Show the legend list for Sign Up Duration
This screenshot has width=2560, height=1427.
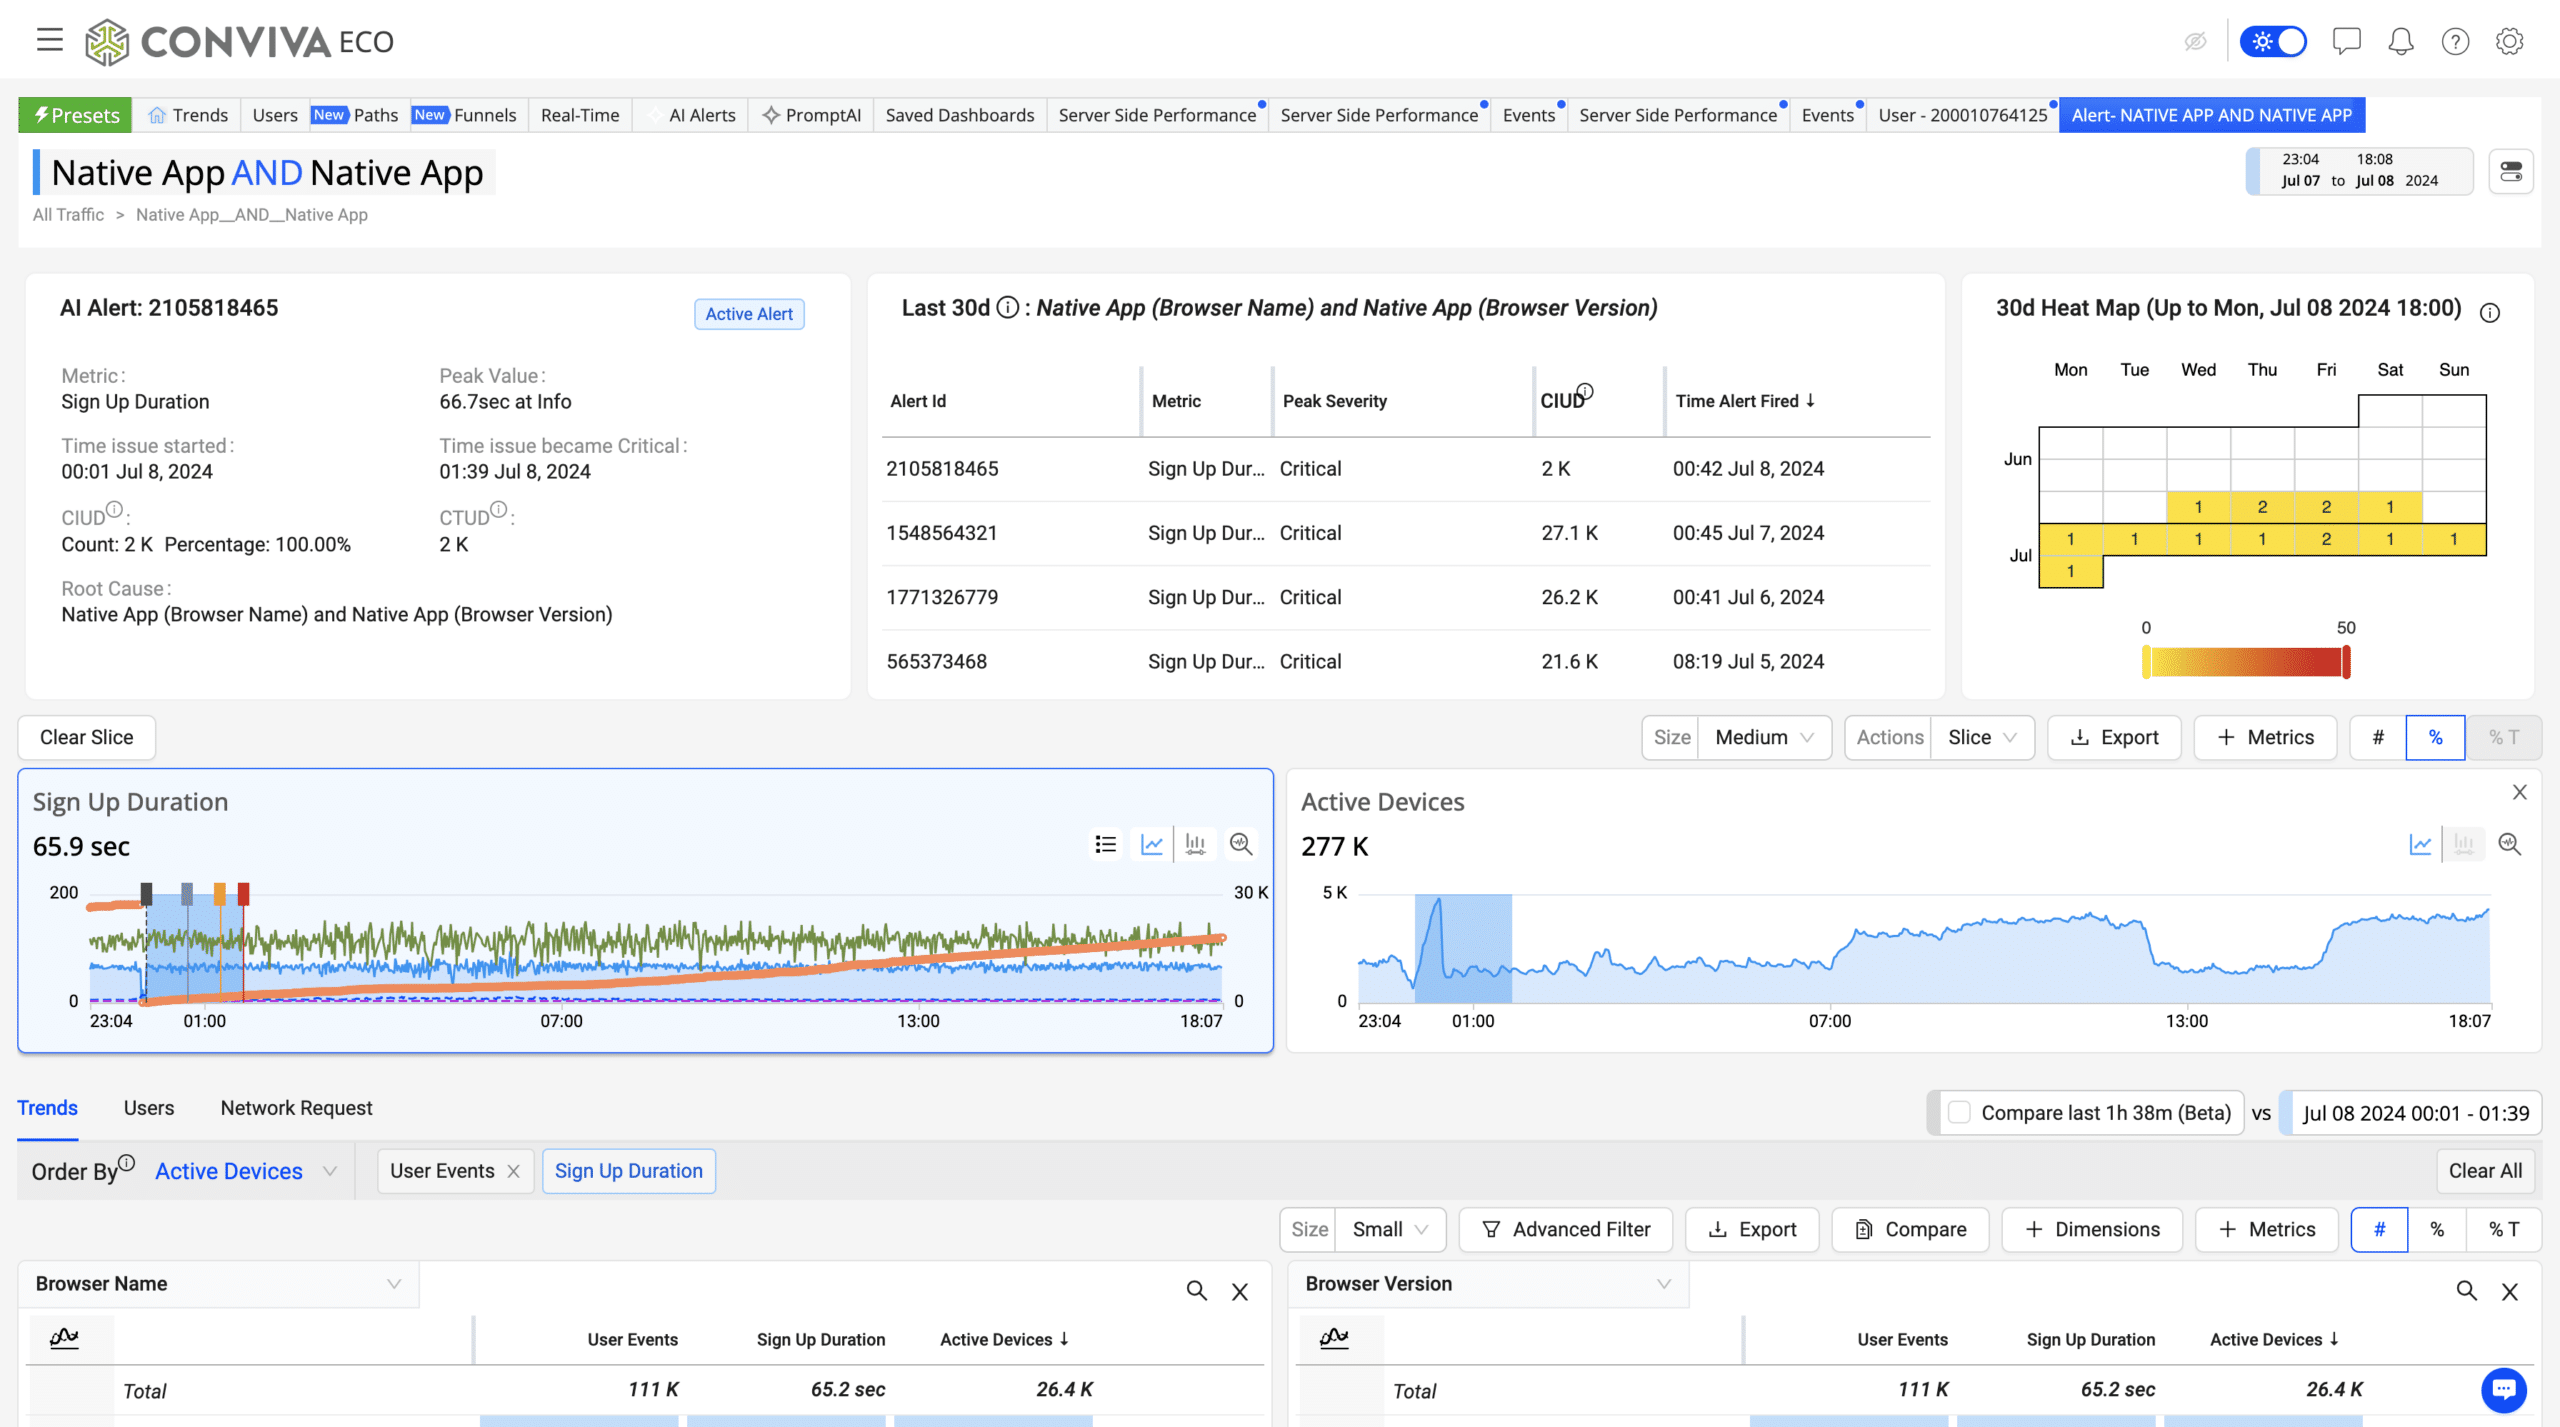point(1105,845)
